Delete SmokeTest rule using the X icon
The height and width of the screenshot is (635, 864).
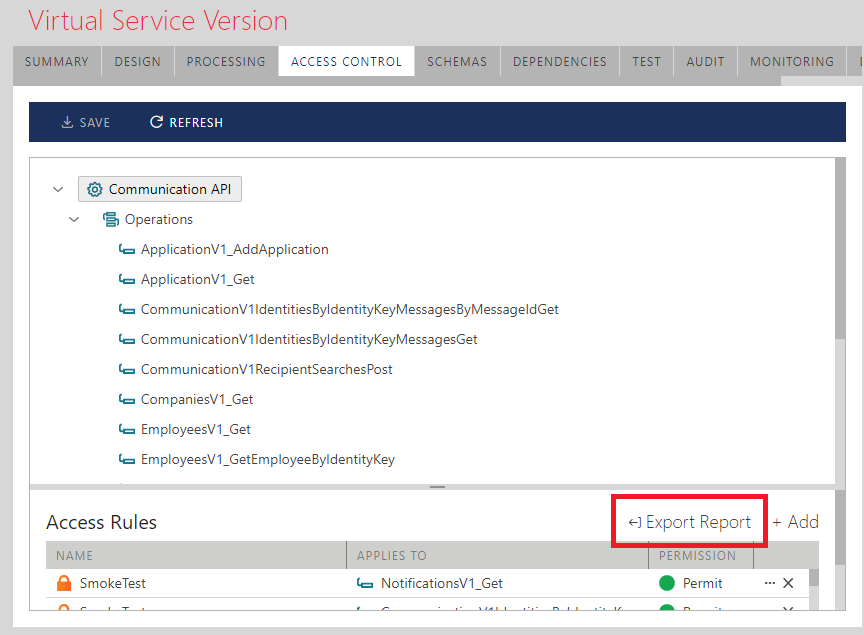788,583
